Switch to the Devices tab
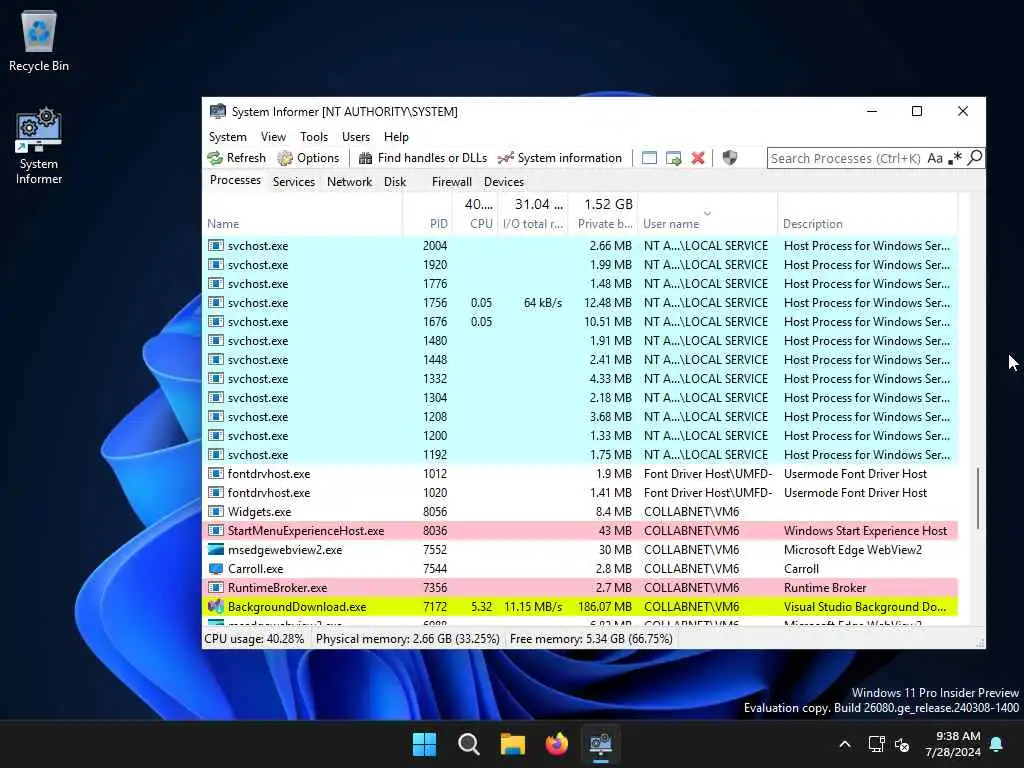The image size is (1024, 768). click(x=504, y=182)
